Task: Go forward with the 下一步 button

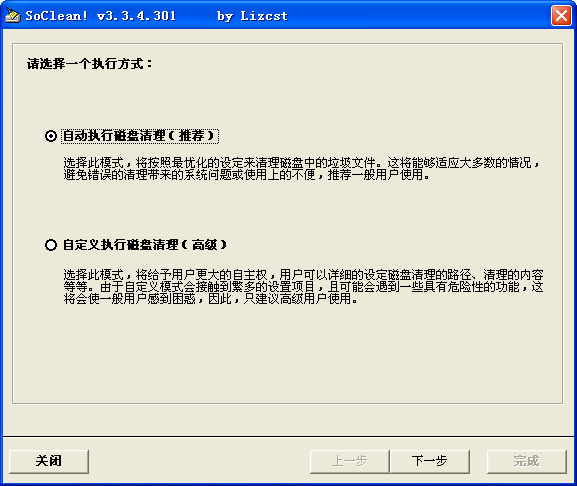Action: coord(429,461)
